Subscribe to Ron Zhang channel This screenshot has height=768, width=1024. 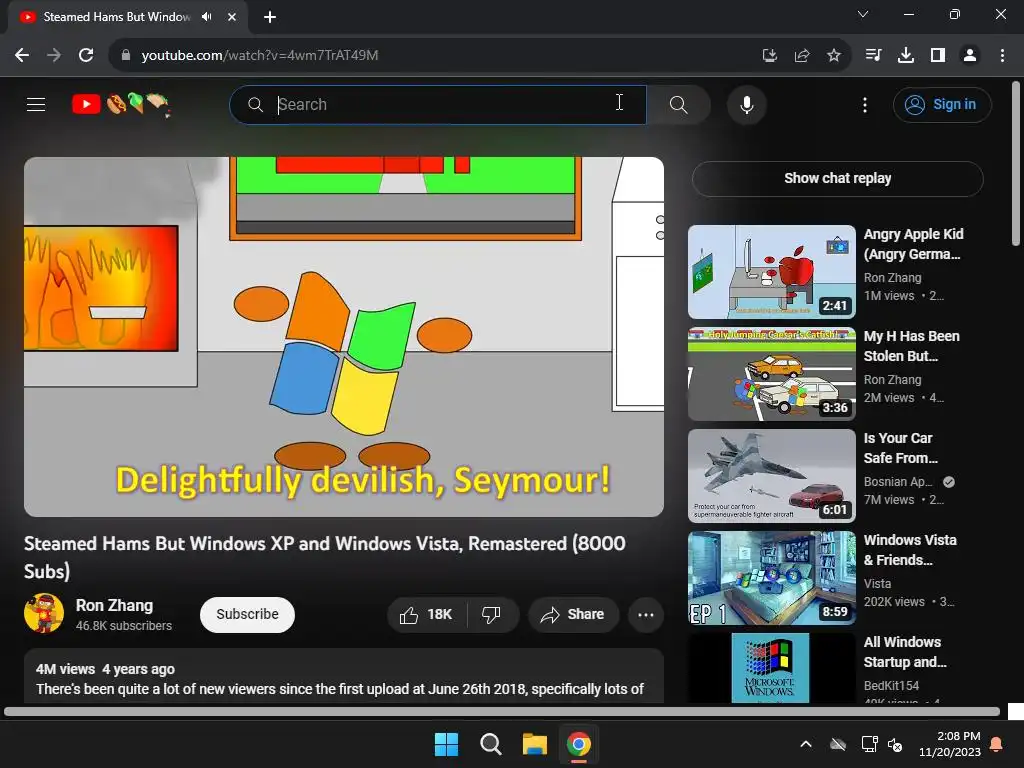(248, 615)
